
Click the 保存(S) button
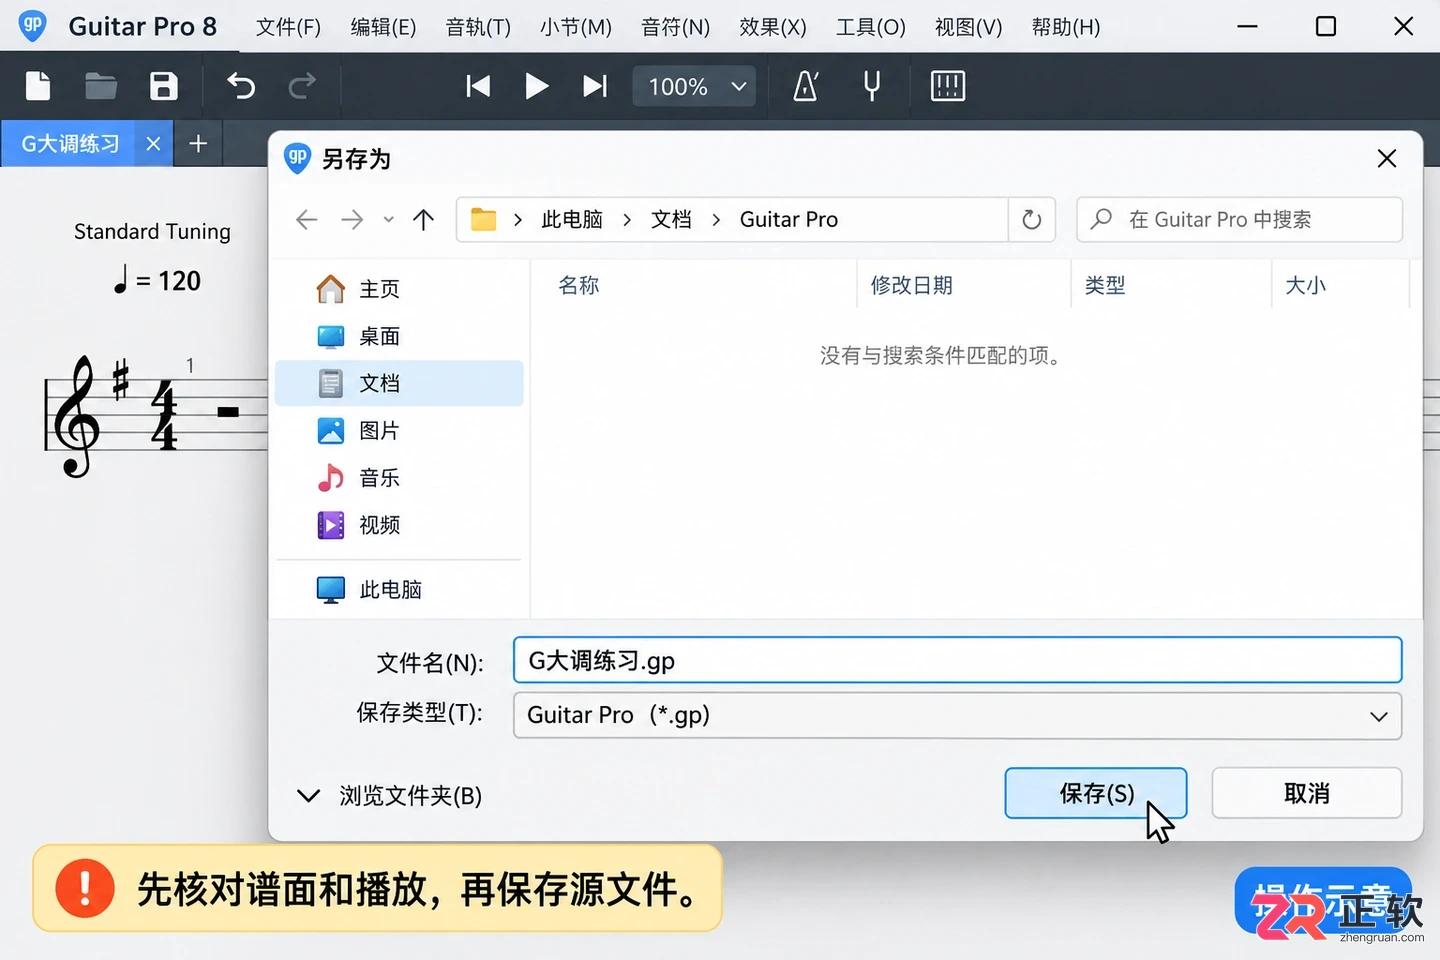(1096, 793)
